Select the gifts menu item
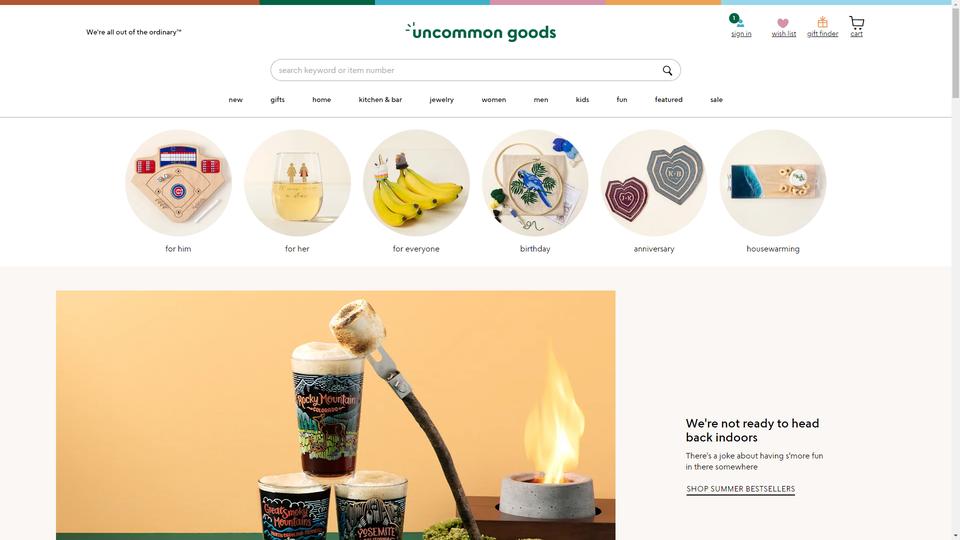 click(x=277, y=99)
